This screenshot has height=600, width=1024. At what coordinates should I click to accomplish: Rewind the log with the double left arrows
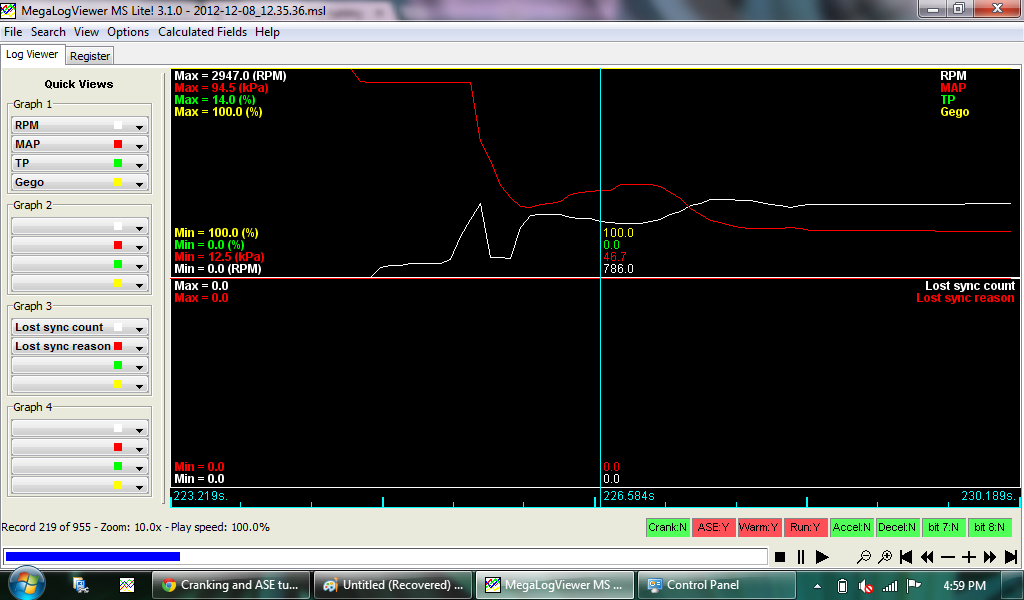(x=927, y=557)
